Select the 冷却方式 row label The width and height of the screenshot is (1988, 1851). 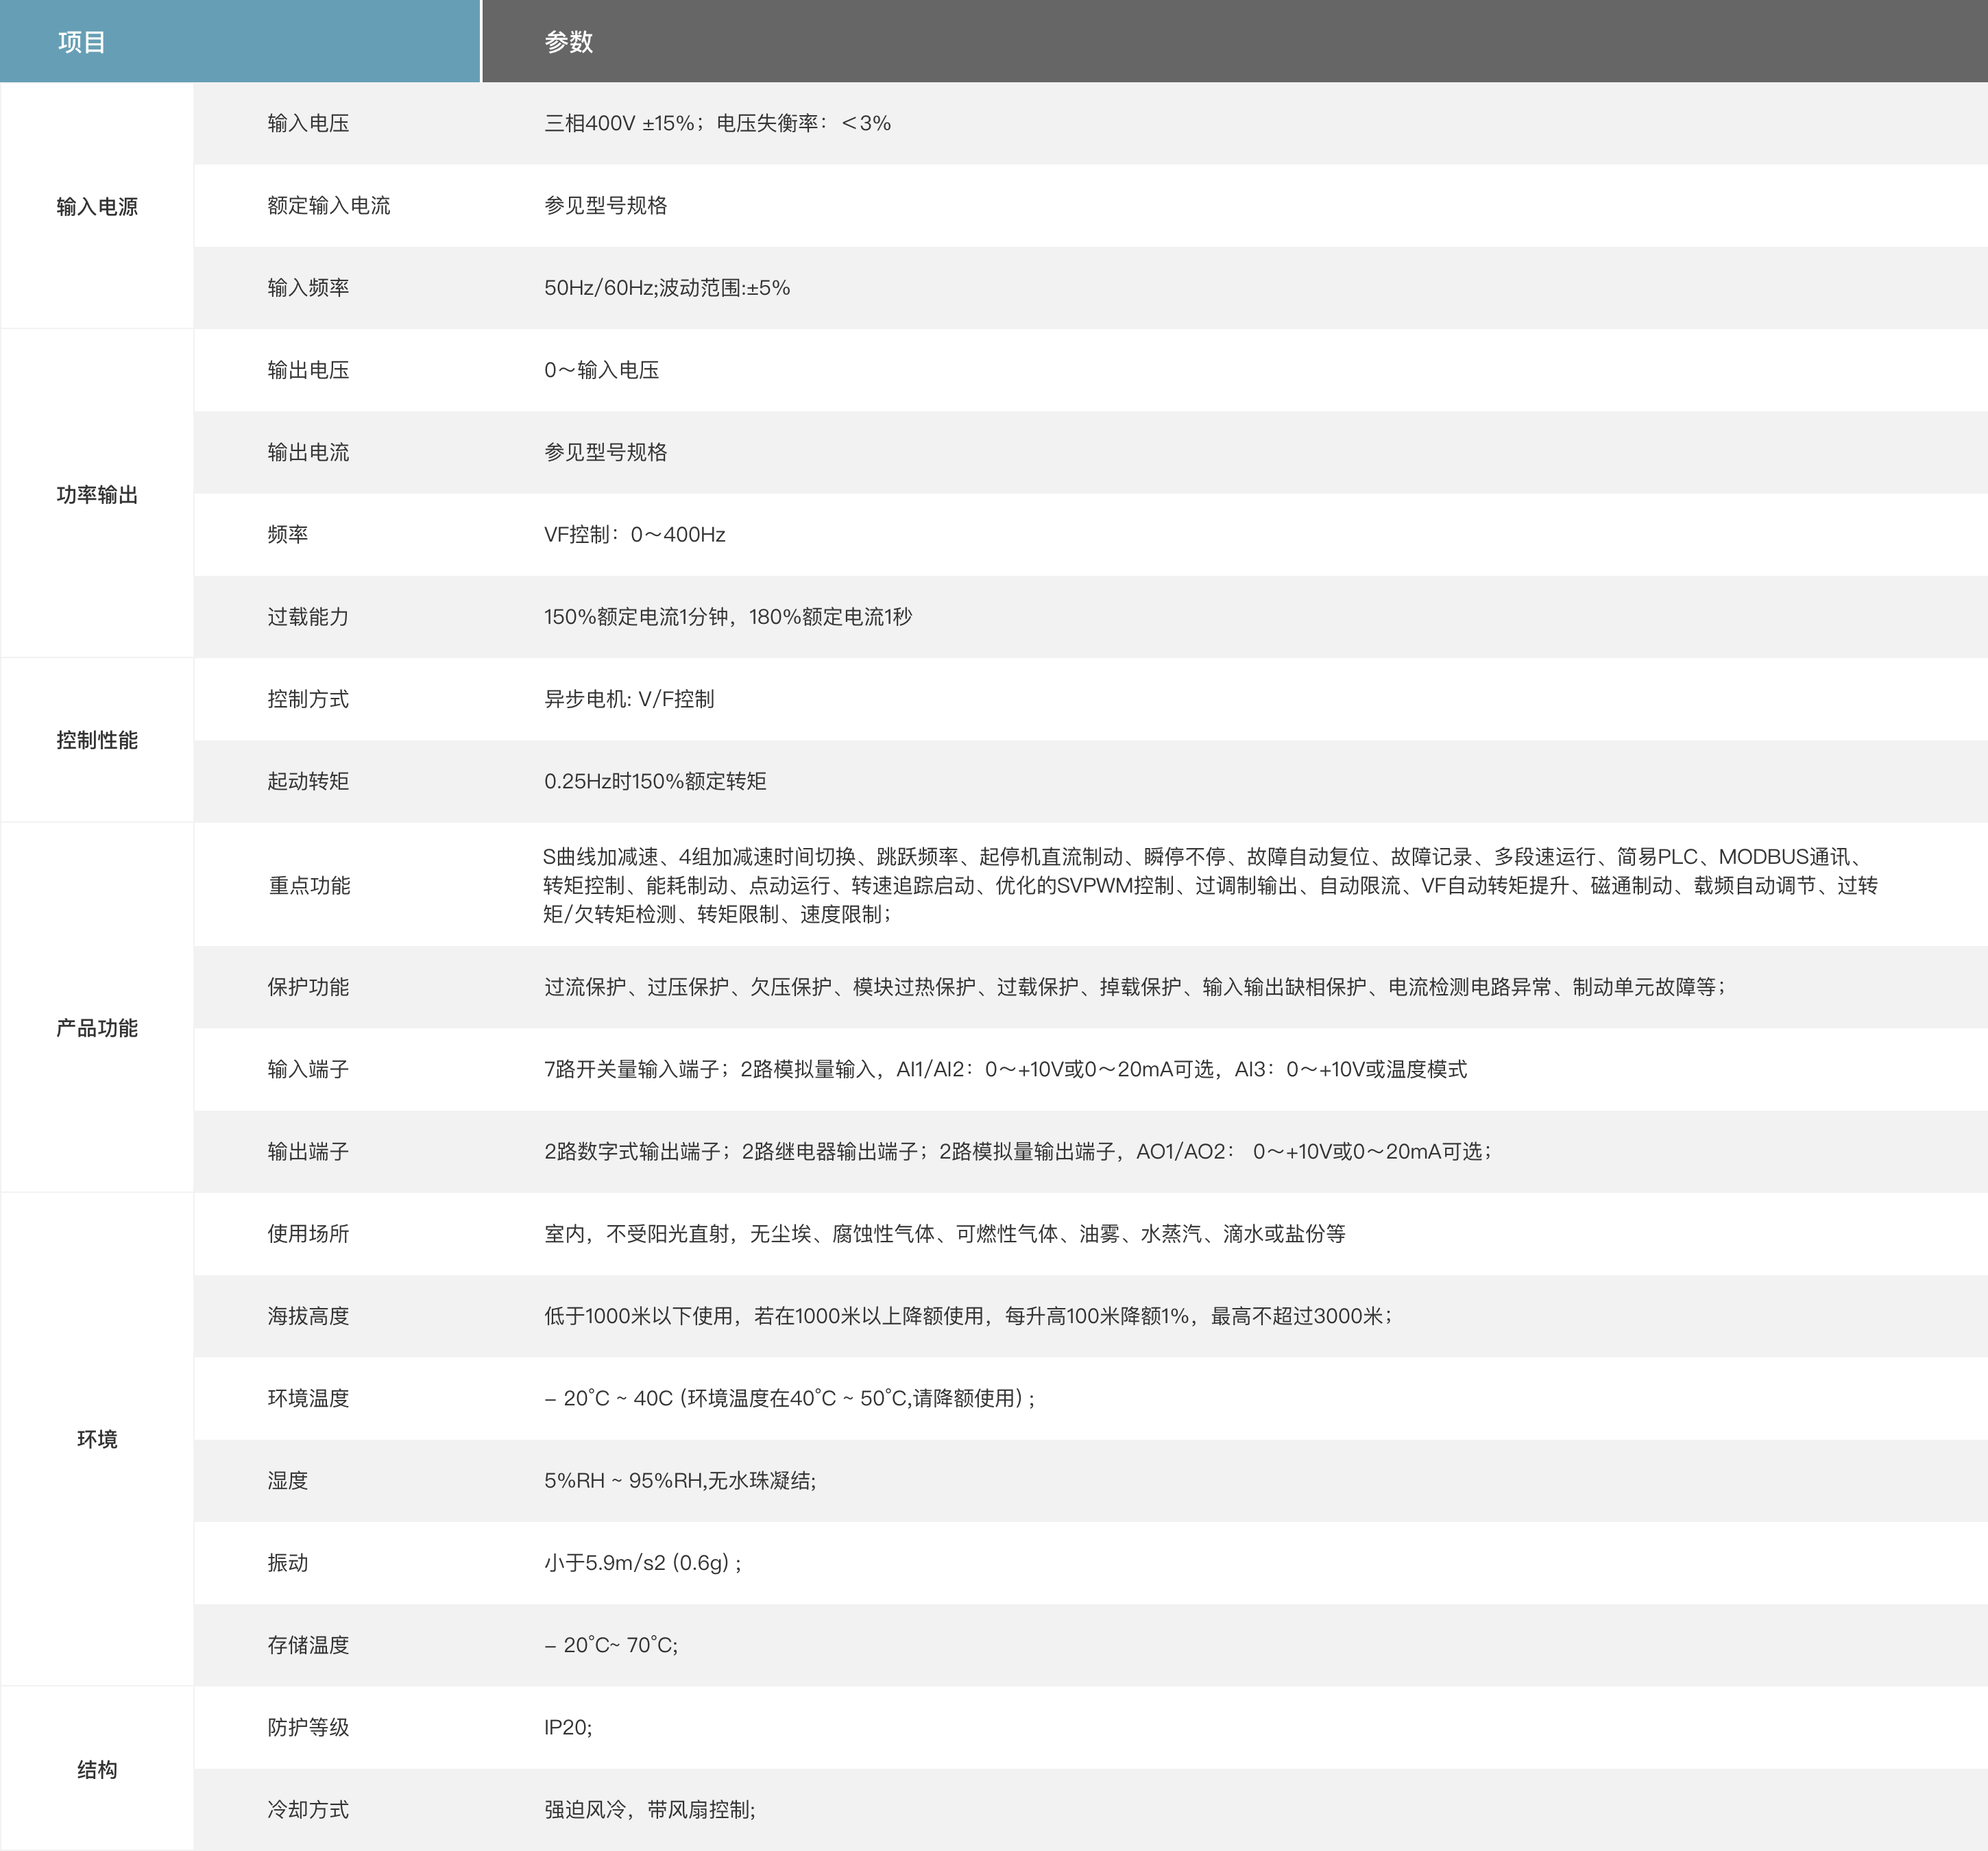tap(308, 1809)
